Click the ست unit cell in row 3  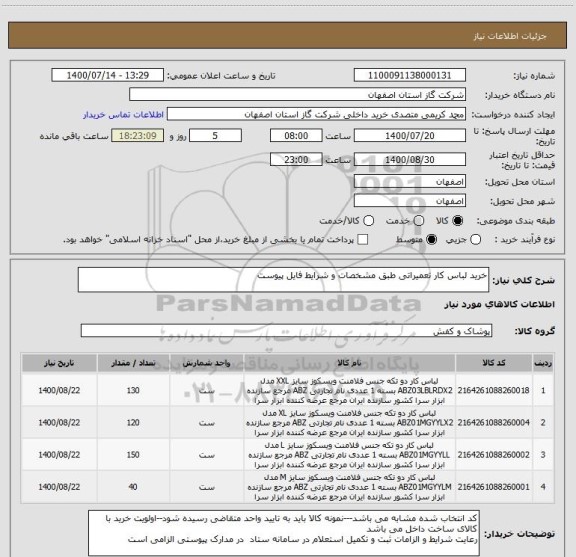tap(206, 455)
